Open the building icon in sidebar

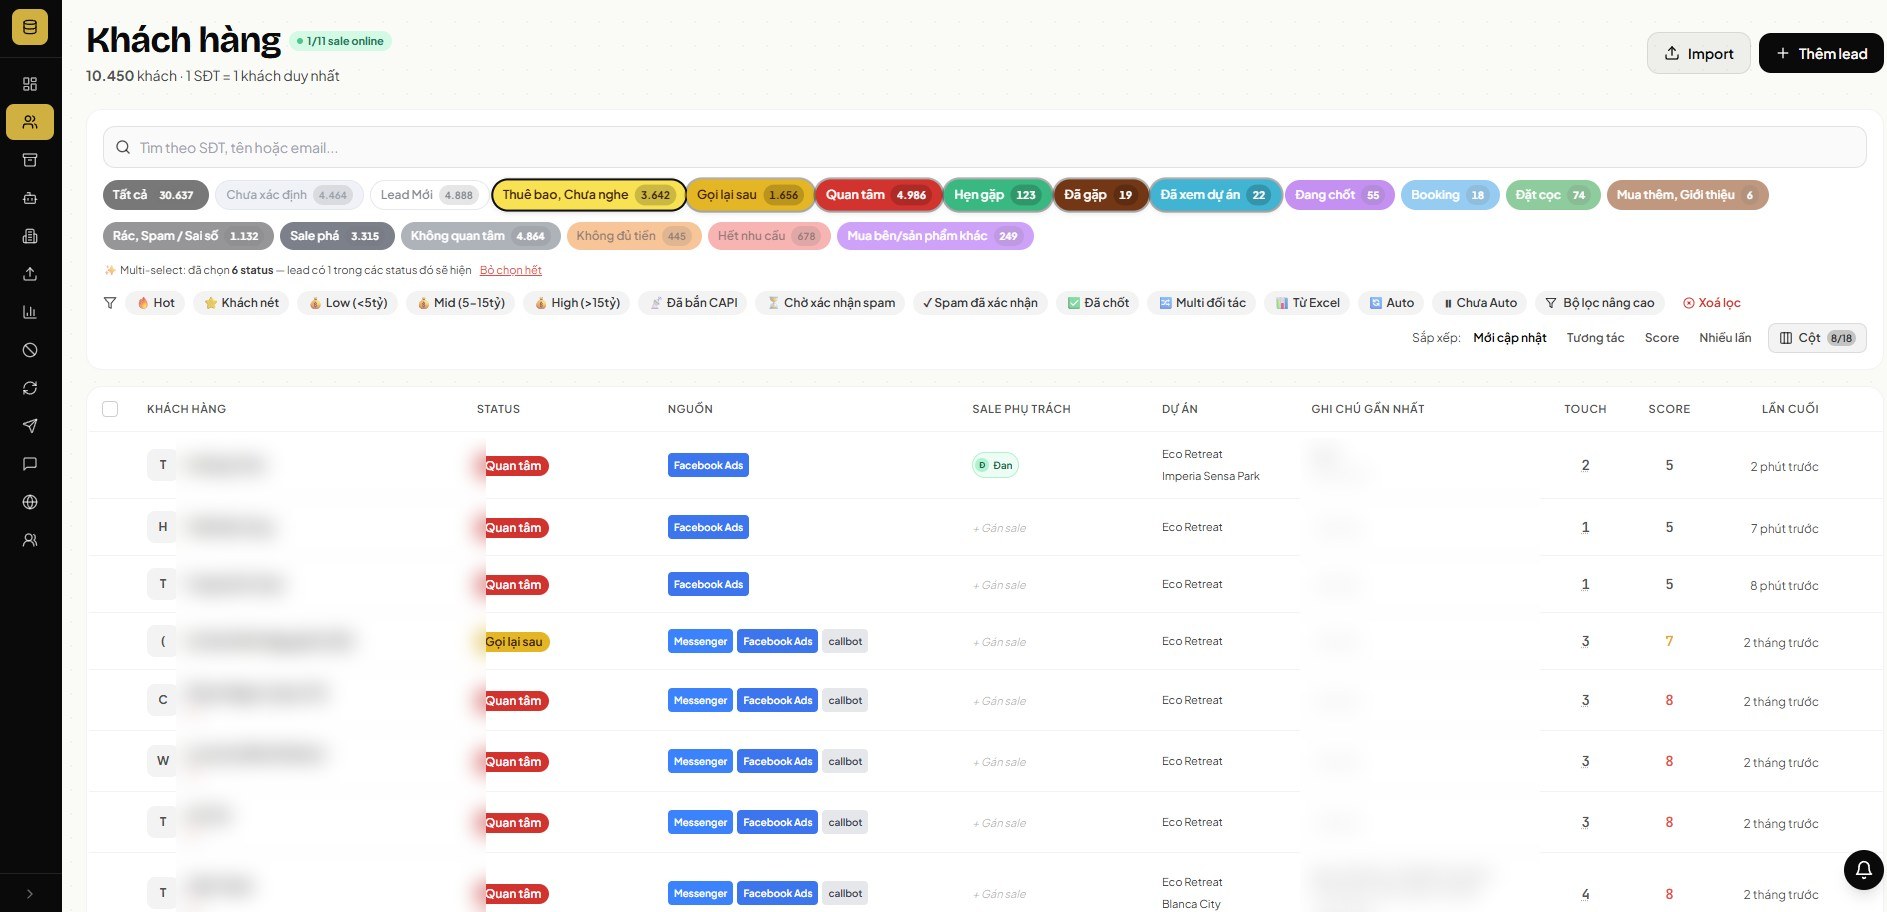(30, 236)
